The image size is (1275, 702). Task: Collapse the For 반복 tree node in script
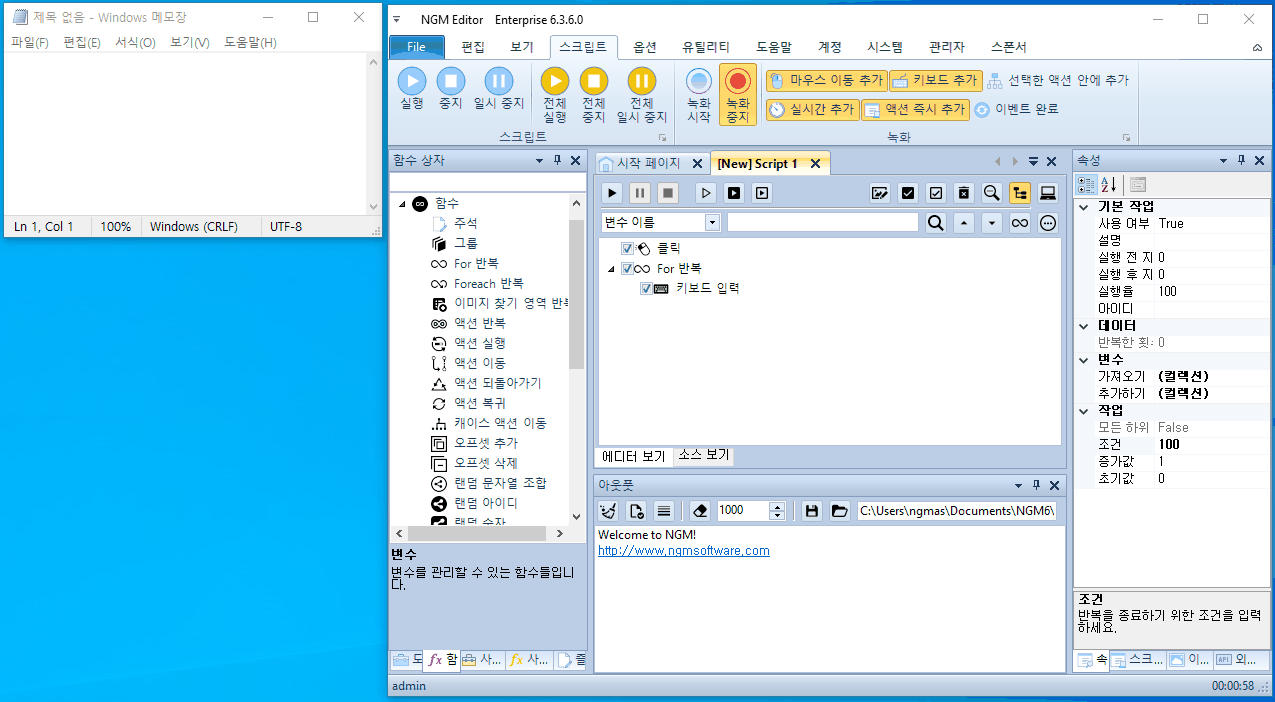pyautogui.click(x=610, y=269)
